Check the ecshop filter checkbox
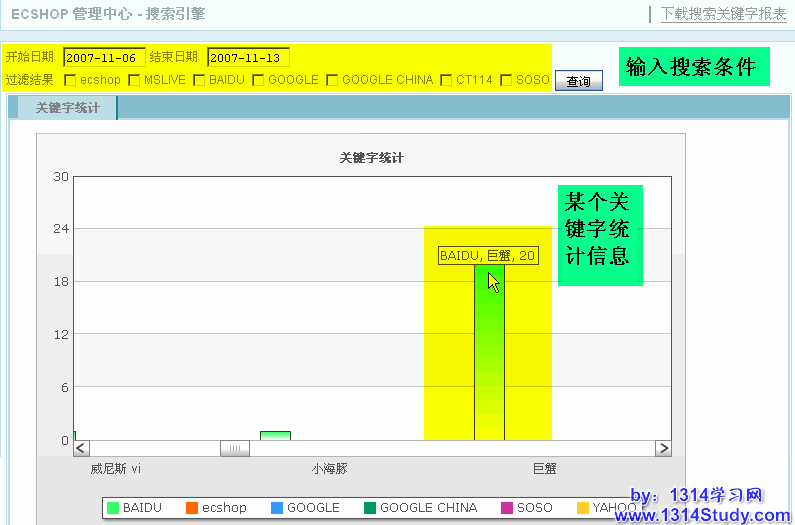Image resolution: width=795 pixels, height=525 pixels. point(70,80)
